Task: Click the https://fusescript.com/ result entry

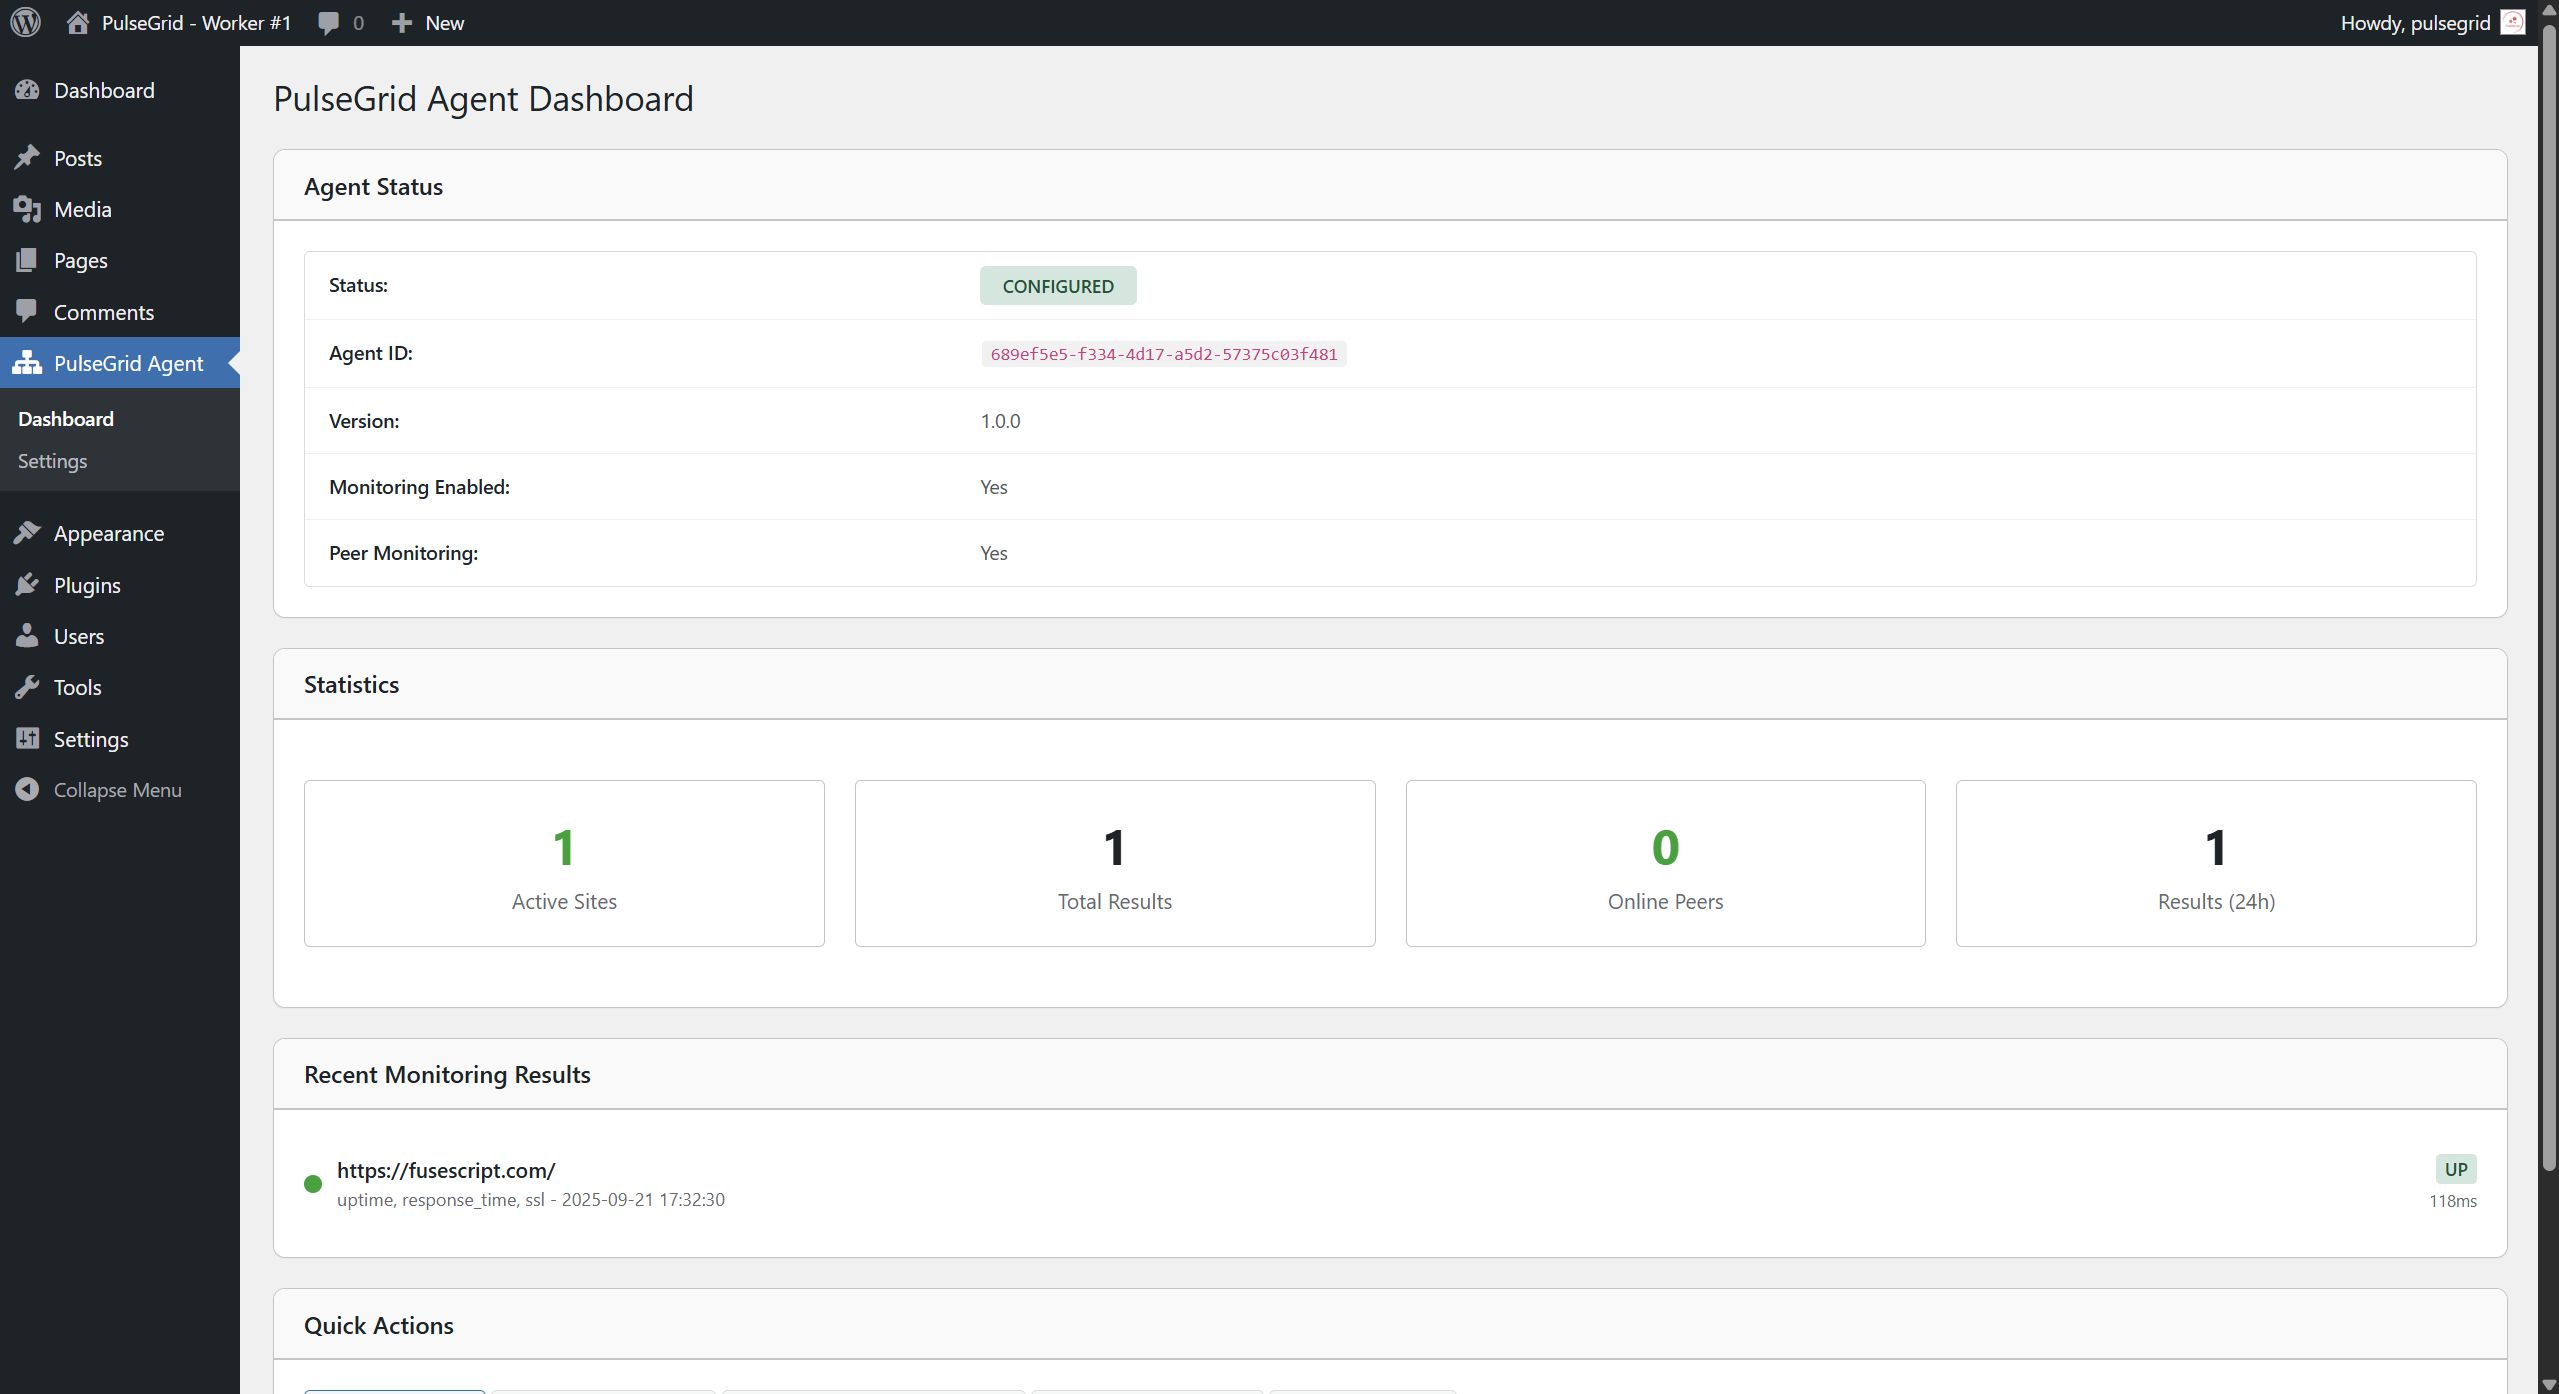Action: click(x=446, y=1170)
